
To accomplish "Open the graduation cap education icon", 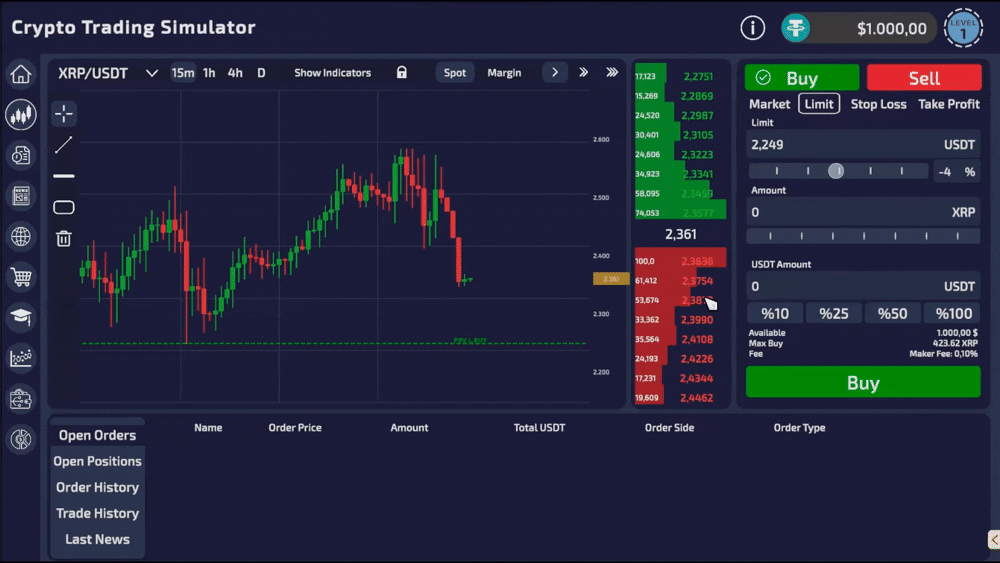I will tap(21, 317).
